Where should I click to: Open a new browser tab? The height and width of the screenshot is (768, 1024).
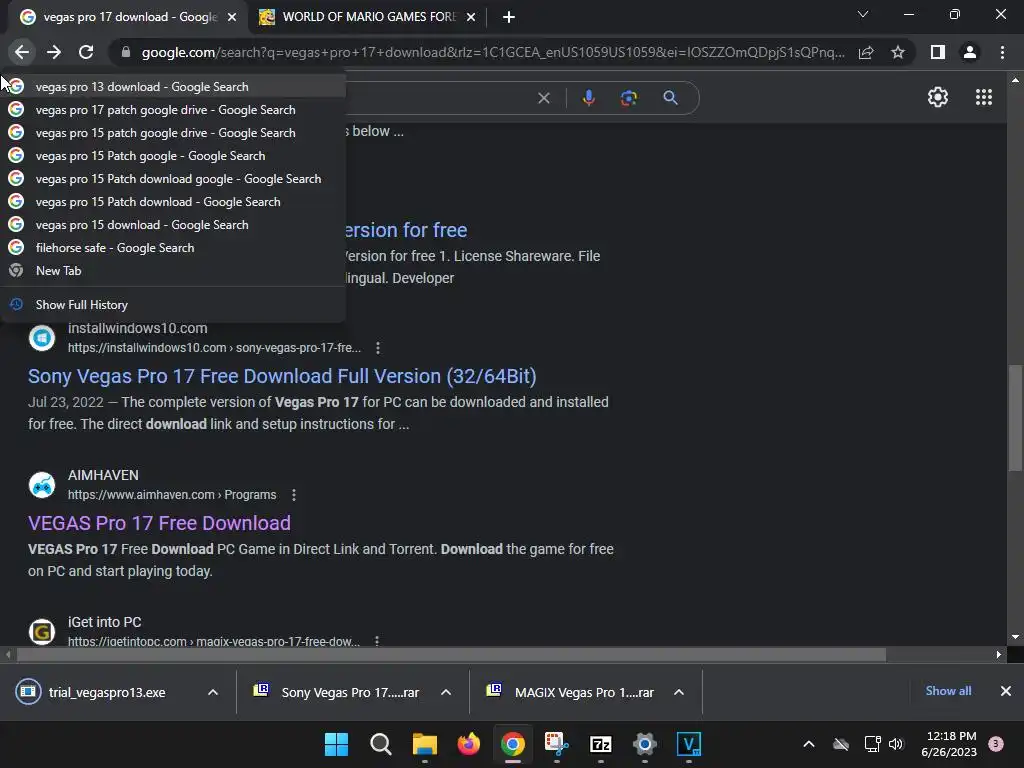click(x=509, y=17)
